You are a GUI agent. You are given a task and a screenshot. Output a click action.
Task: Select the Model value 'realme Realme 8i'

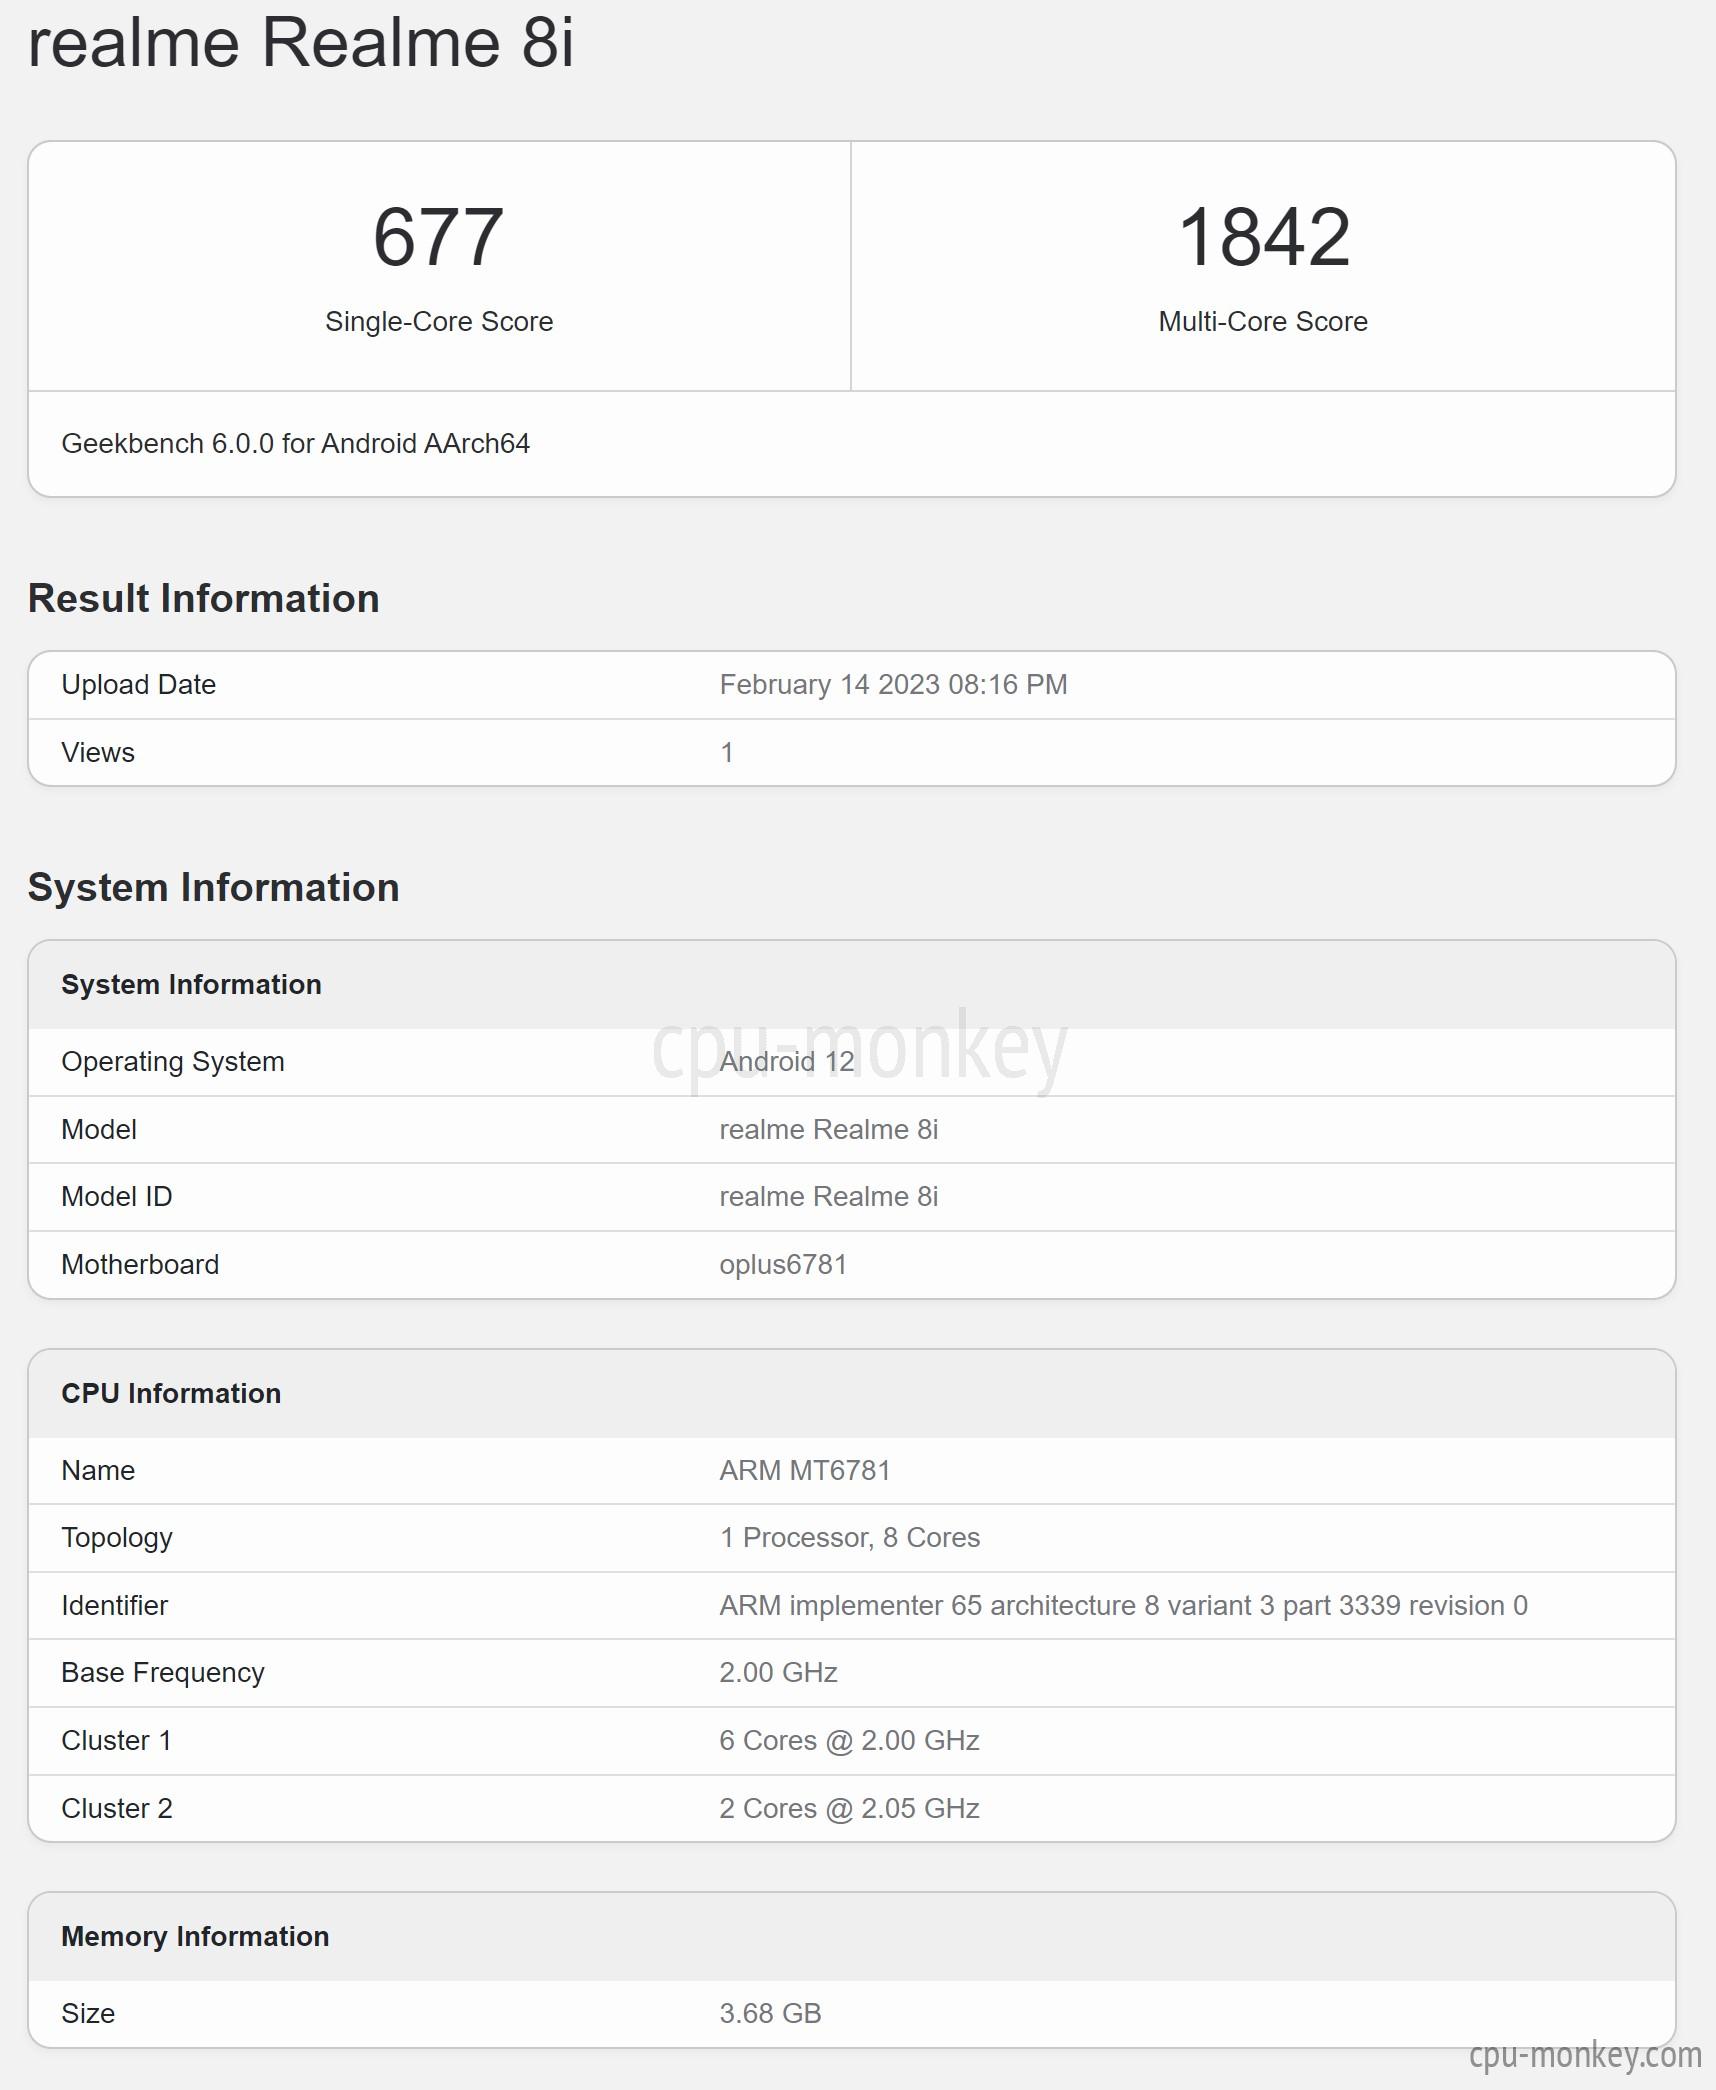click(x=829, y=1129)
